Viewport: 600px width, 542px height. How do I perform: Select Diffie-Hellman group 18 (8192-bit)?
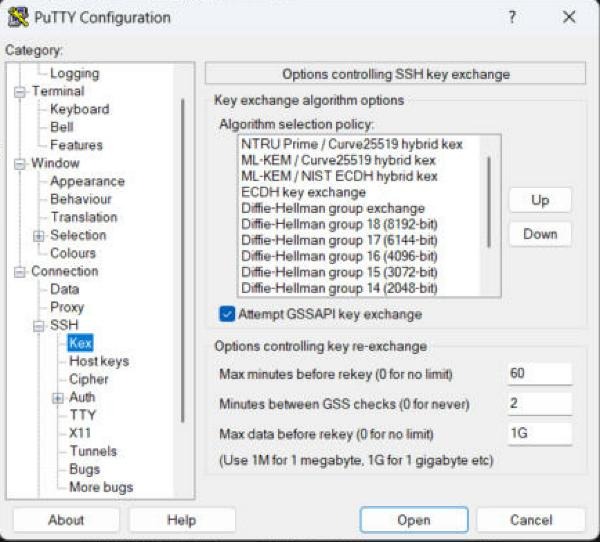tap(359, 224)
